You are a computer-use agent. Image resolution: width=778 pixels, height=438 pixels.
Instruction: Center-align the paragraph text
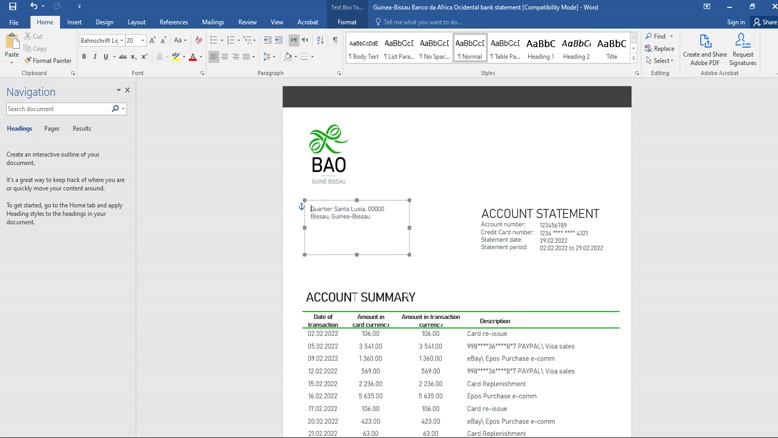pos(225,57)
